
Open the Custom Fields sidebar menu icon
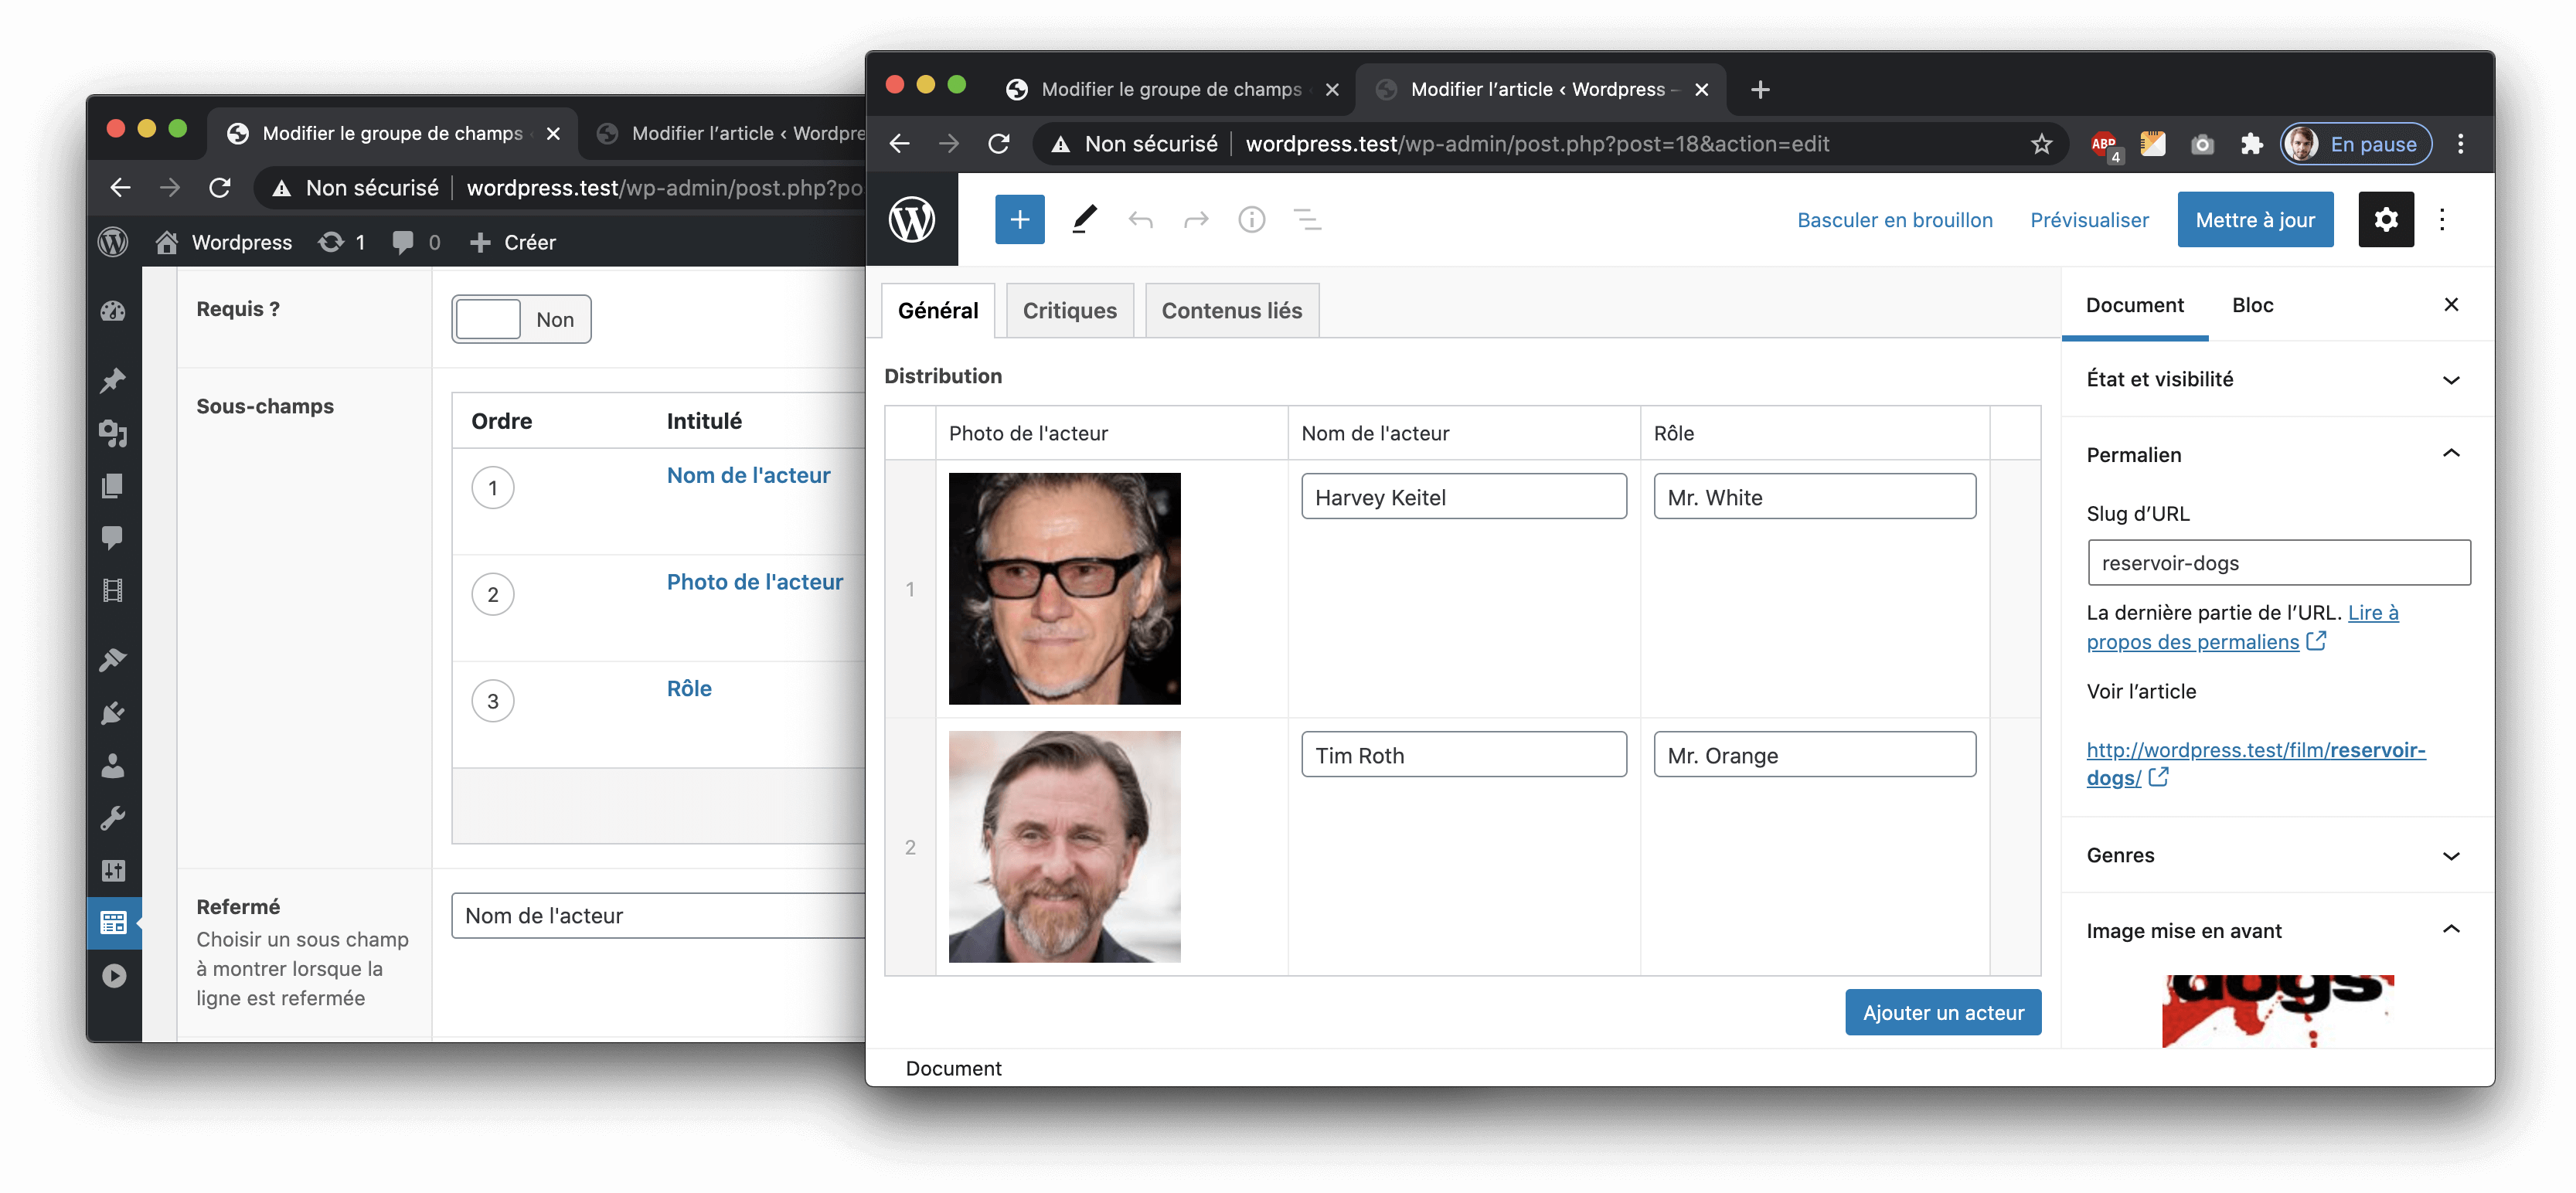[x=113, y=922]
